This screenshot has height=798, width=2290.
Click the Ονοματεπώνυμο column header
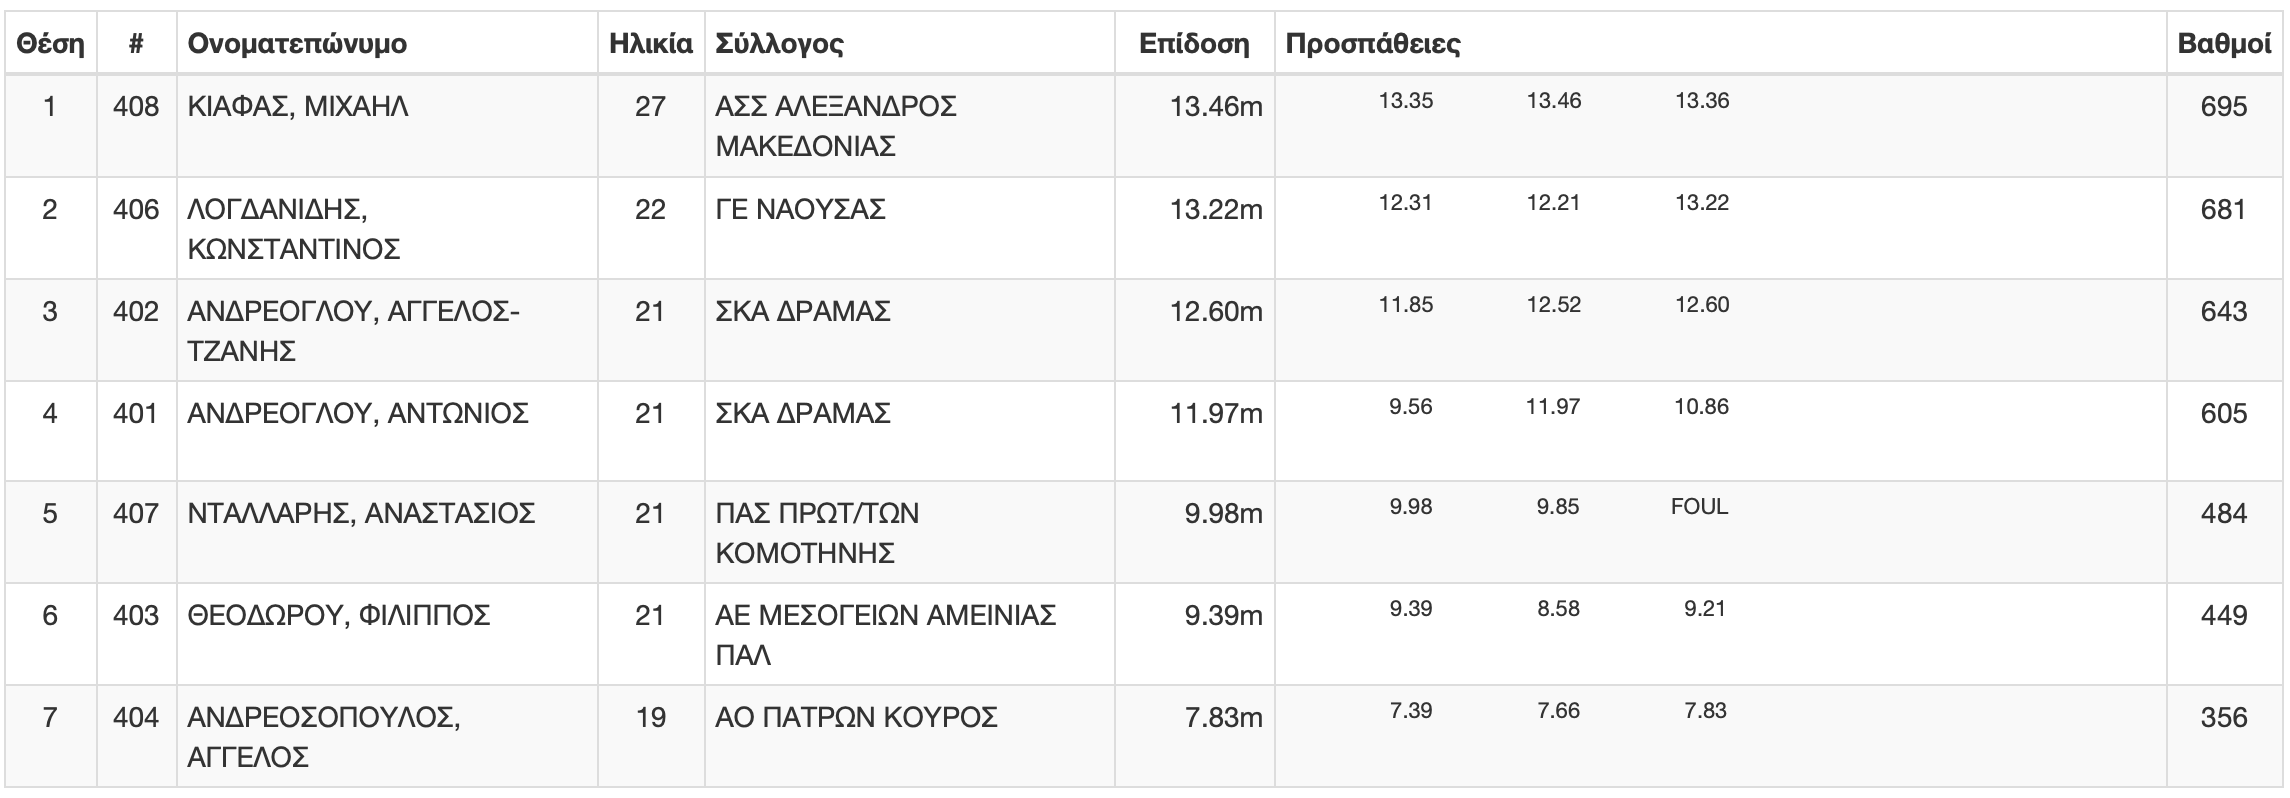pos(297,44)
